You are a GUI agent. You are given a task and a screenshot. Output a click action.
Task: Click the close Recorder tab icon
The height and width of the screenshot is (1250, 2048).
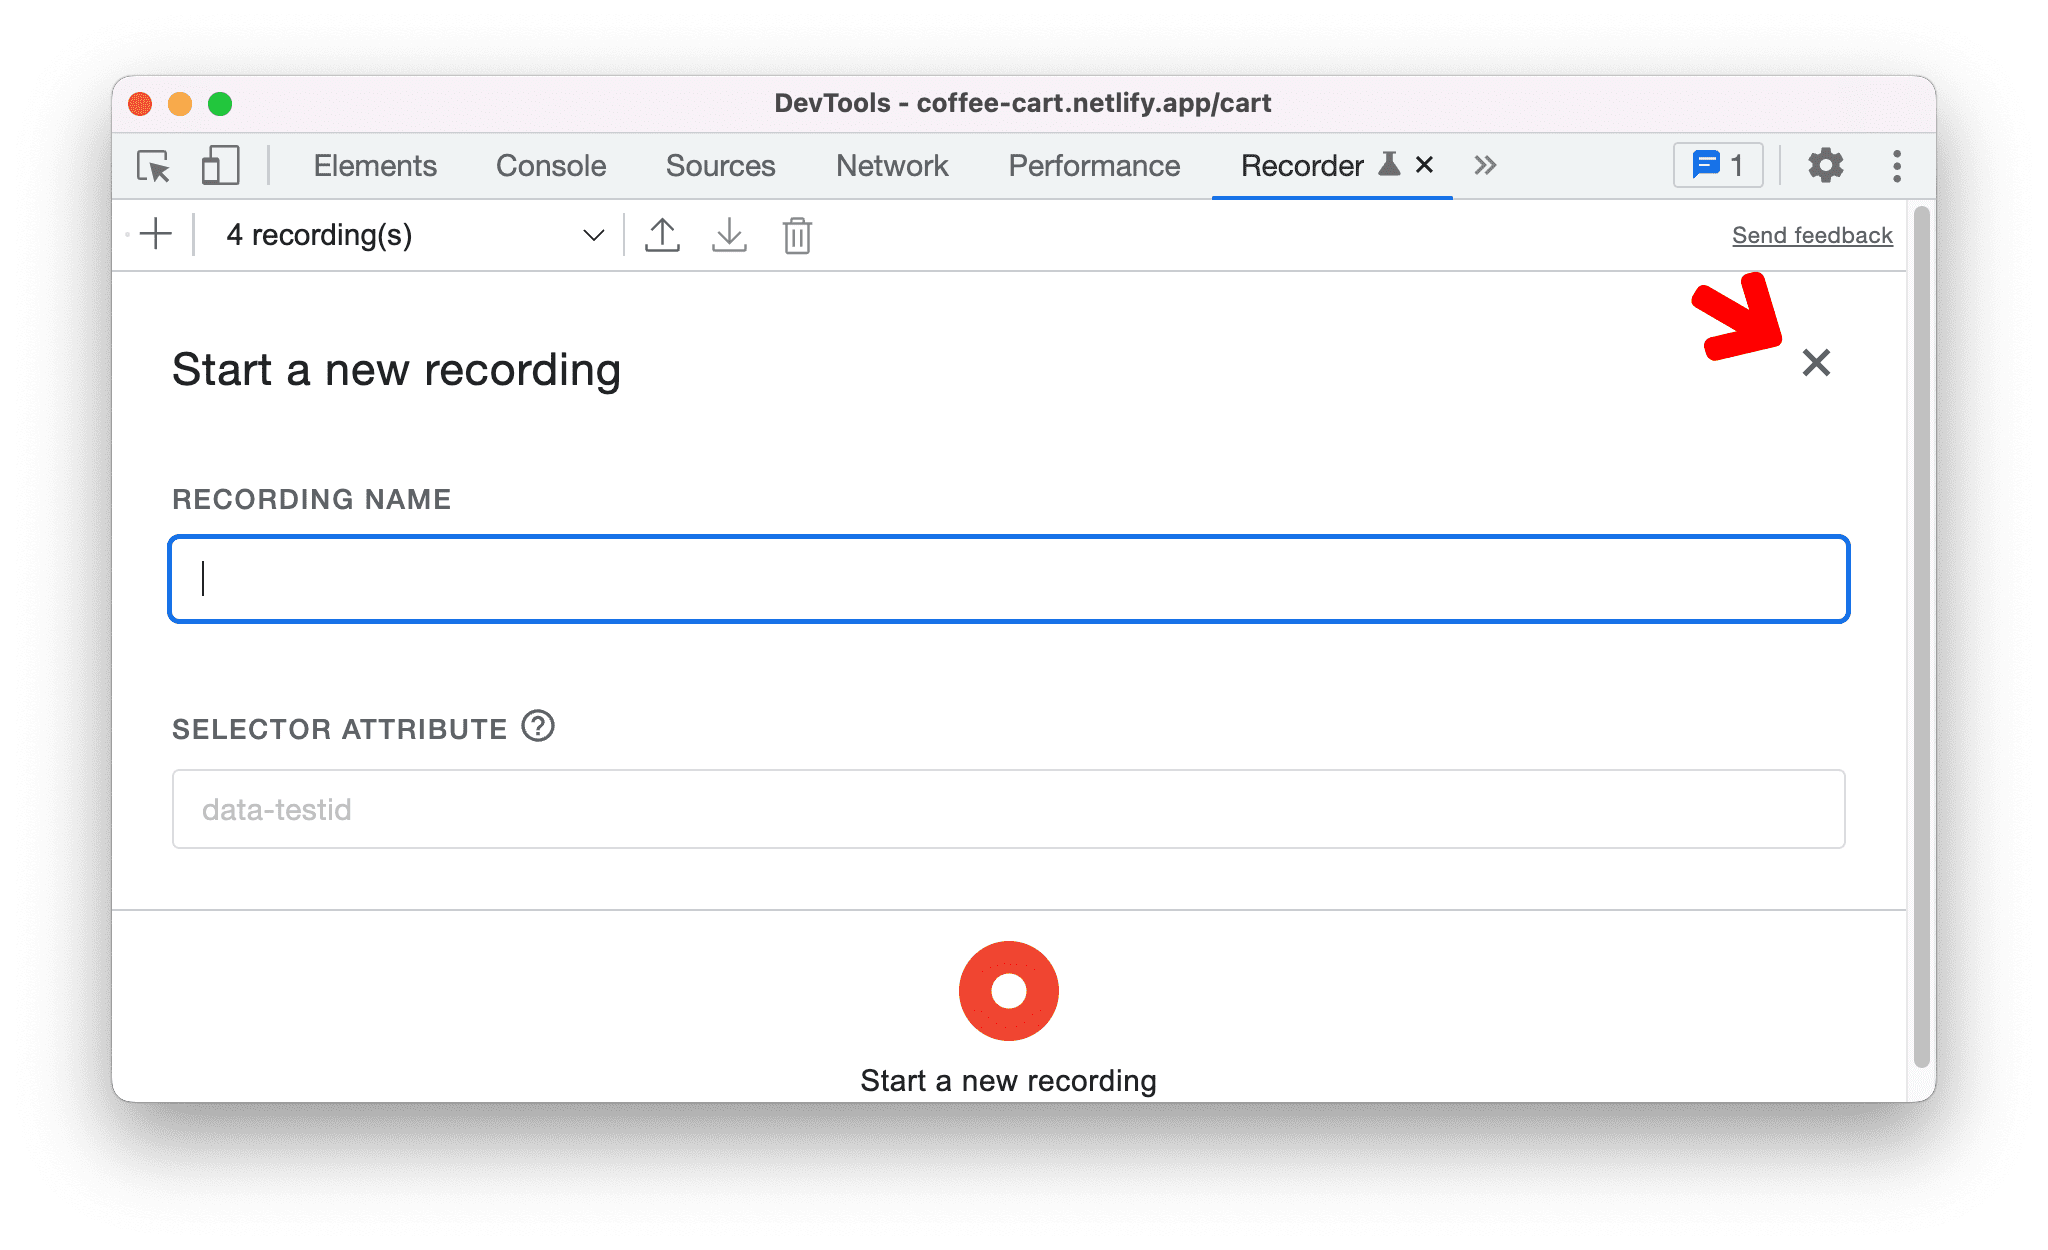pyautogui.click(x=1425, y=164)
